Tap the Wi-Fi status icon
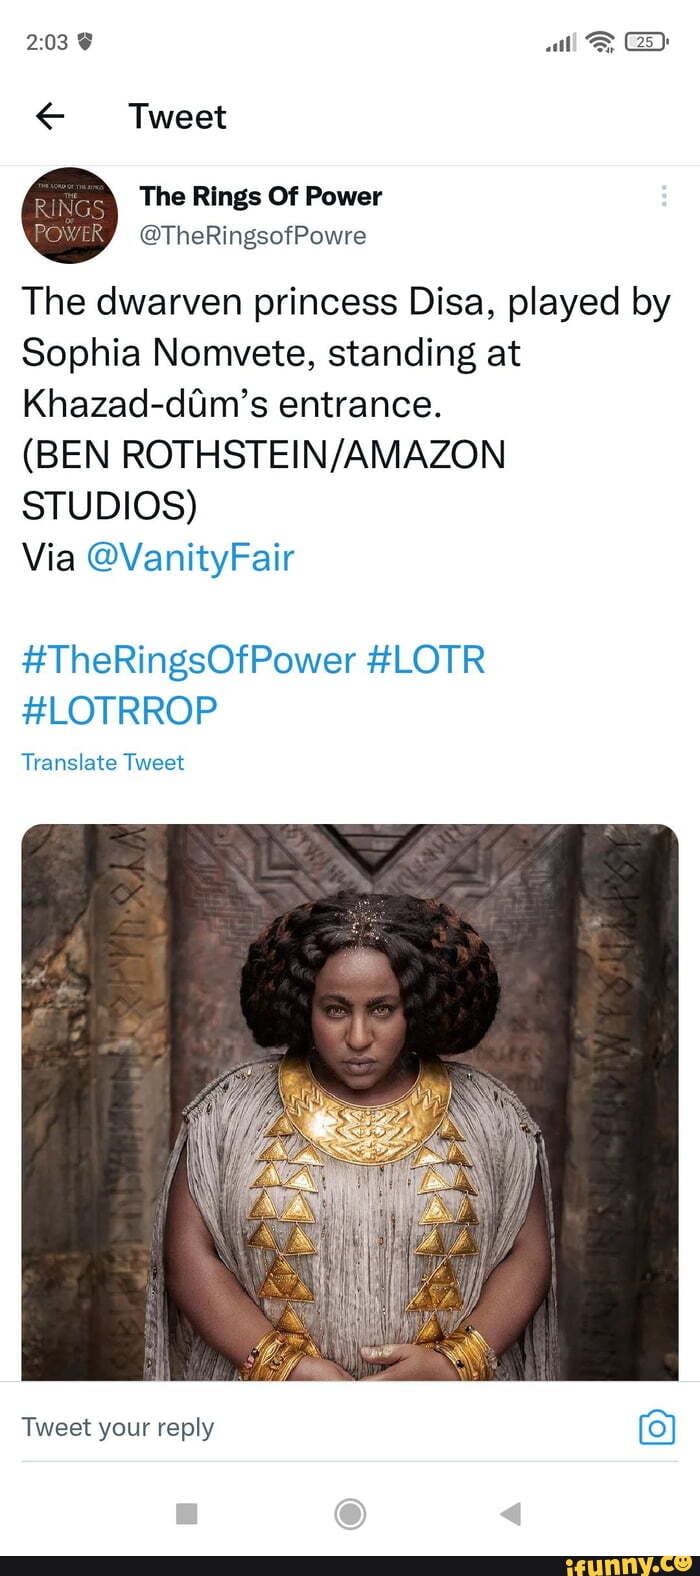 coord(600,41)
